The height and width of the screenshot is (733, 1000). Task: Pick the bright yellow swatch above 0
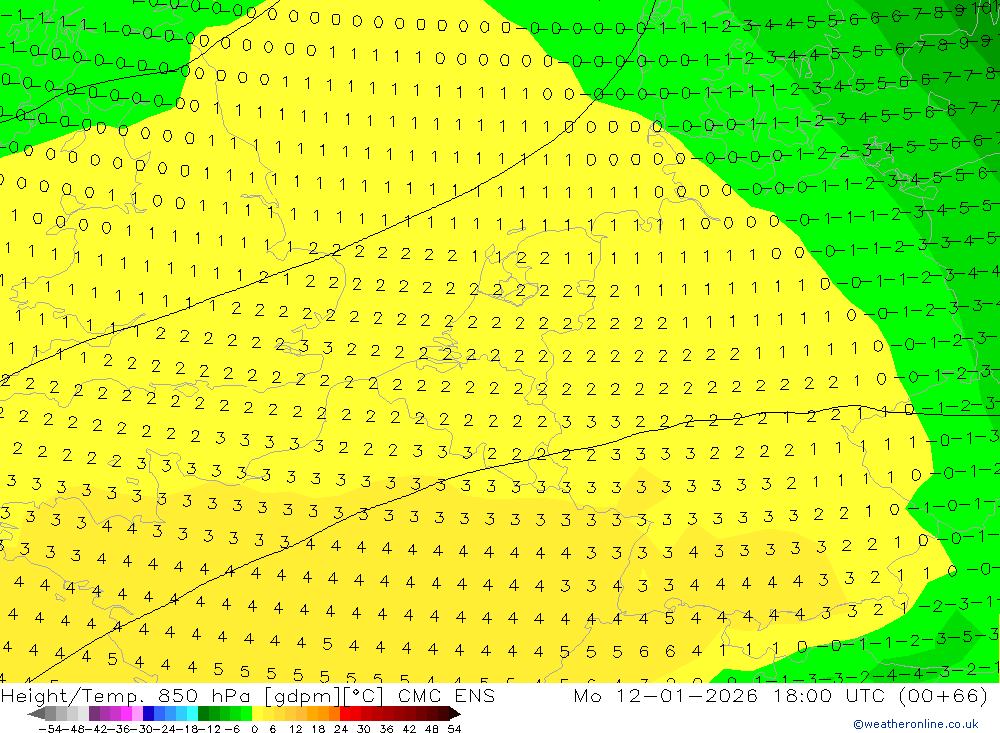pyautogui.click(x=257, y=713)
